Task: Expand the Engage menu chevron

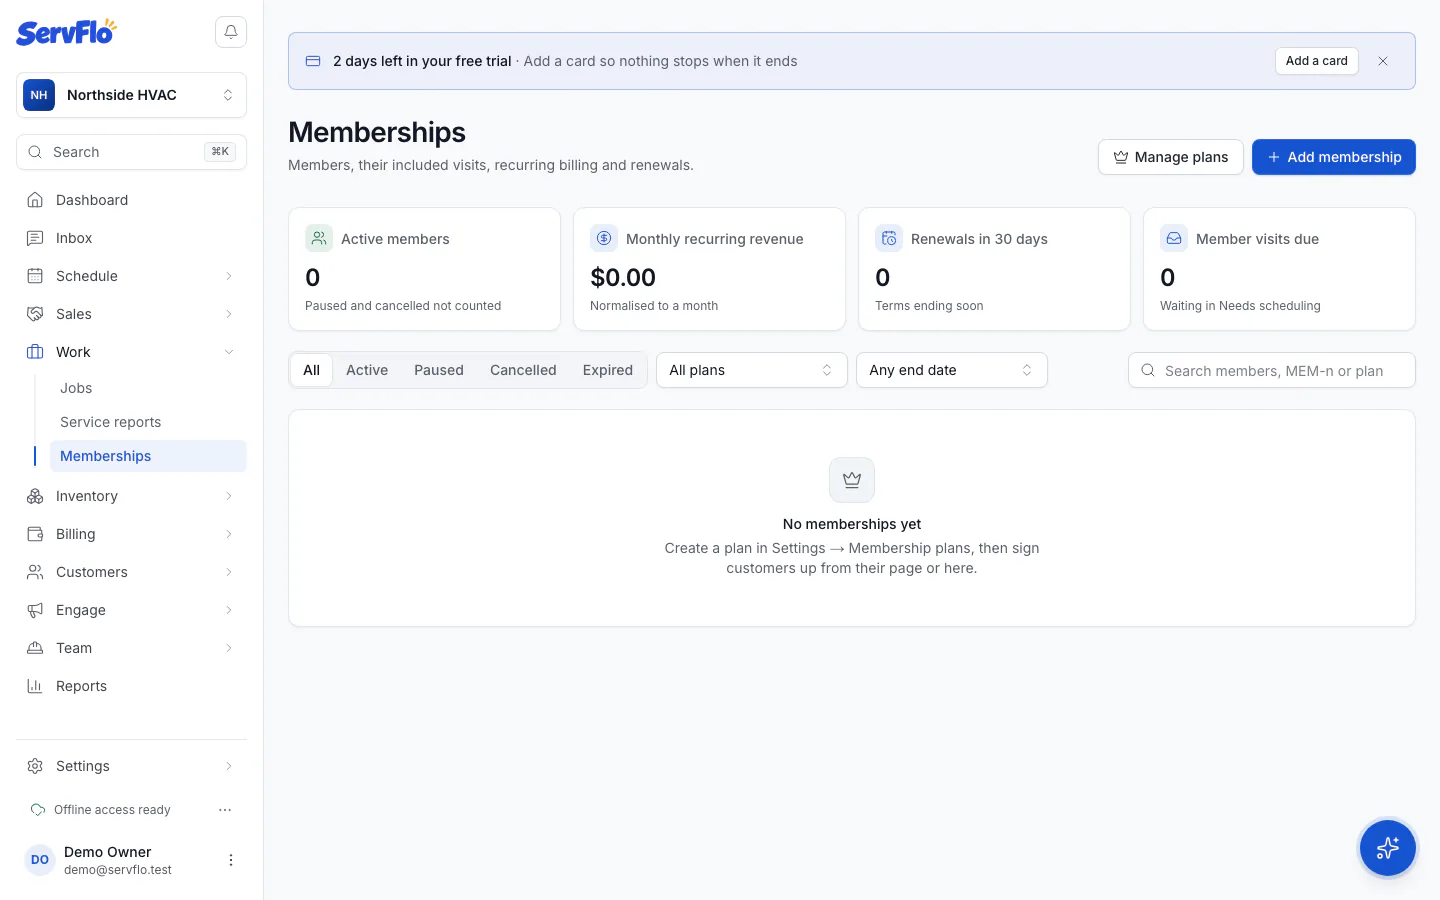Action: pyautogui.click(x=229, y=610)
